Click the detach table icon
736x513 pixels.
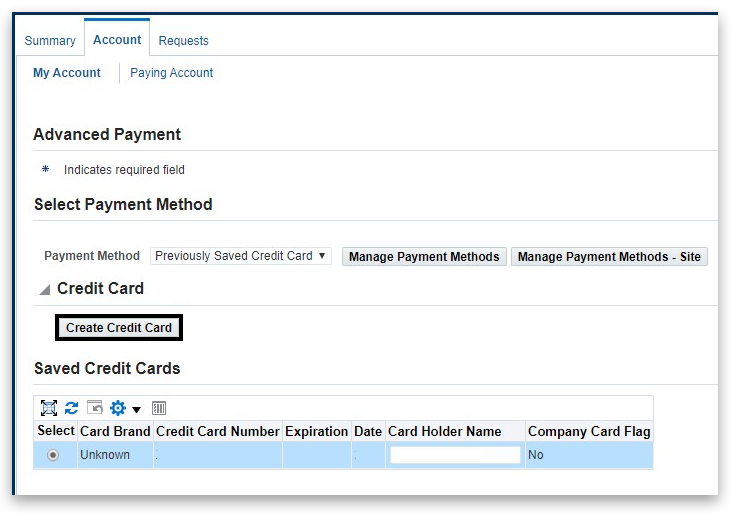(x=95, y=408)
